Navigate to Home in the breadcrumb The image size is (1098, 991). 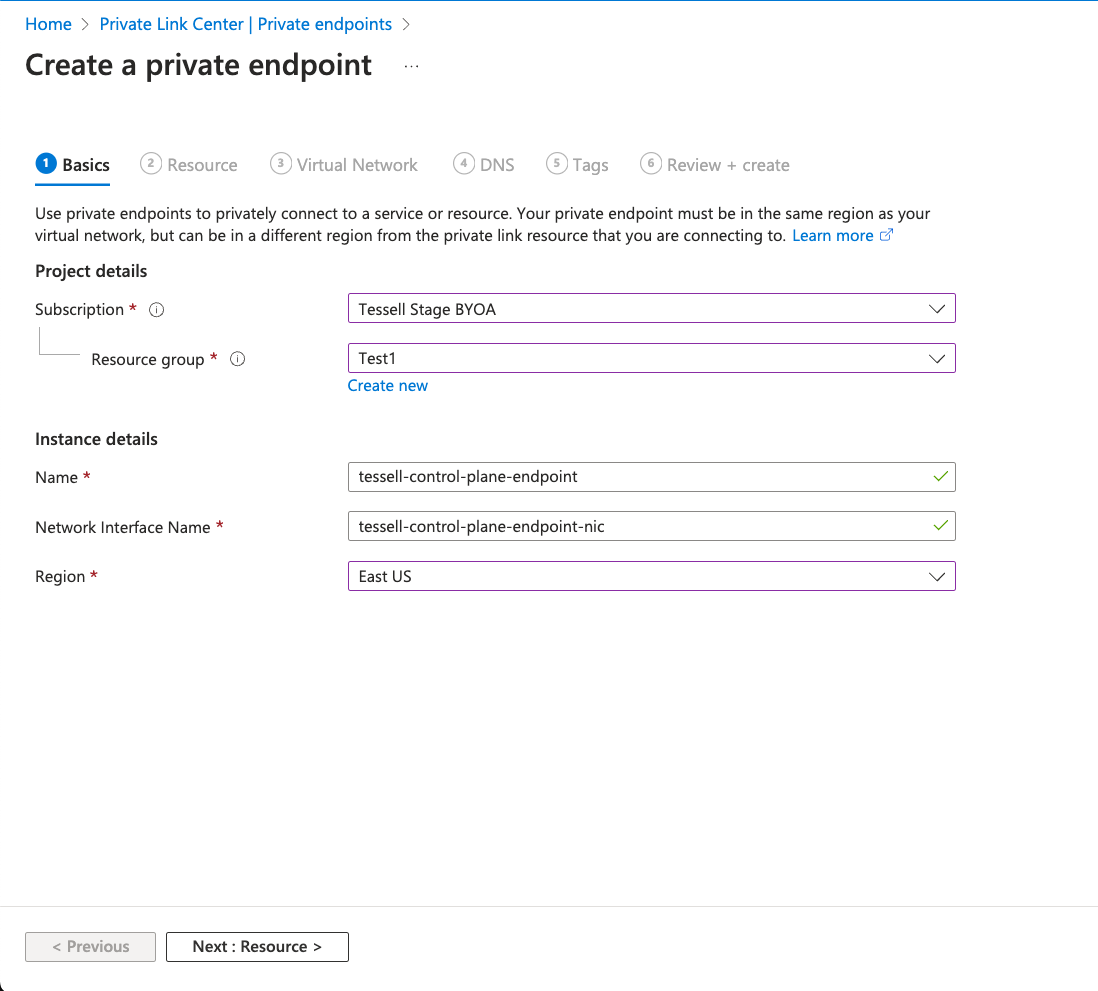point(48,24)
